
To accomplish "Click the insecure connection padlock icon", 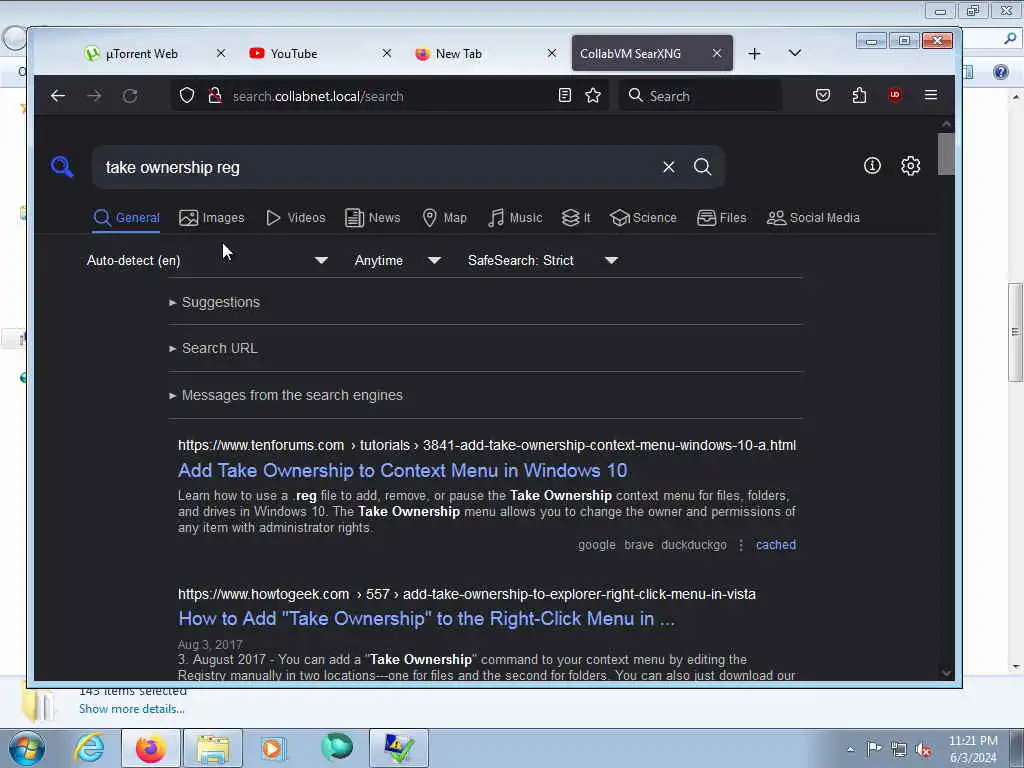I will [x=215, y=96].
